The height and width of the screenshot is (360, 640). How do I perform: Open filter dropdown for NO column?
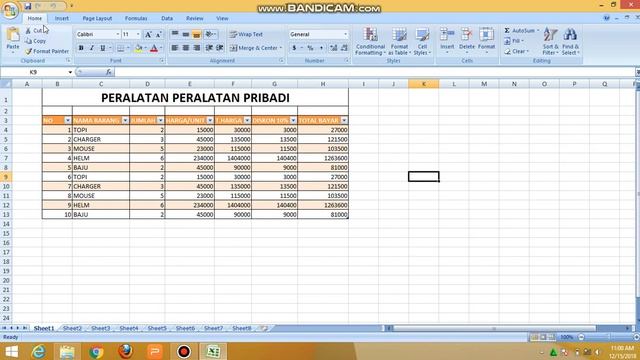(x=68, y=120)
